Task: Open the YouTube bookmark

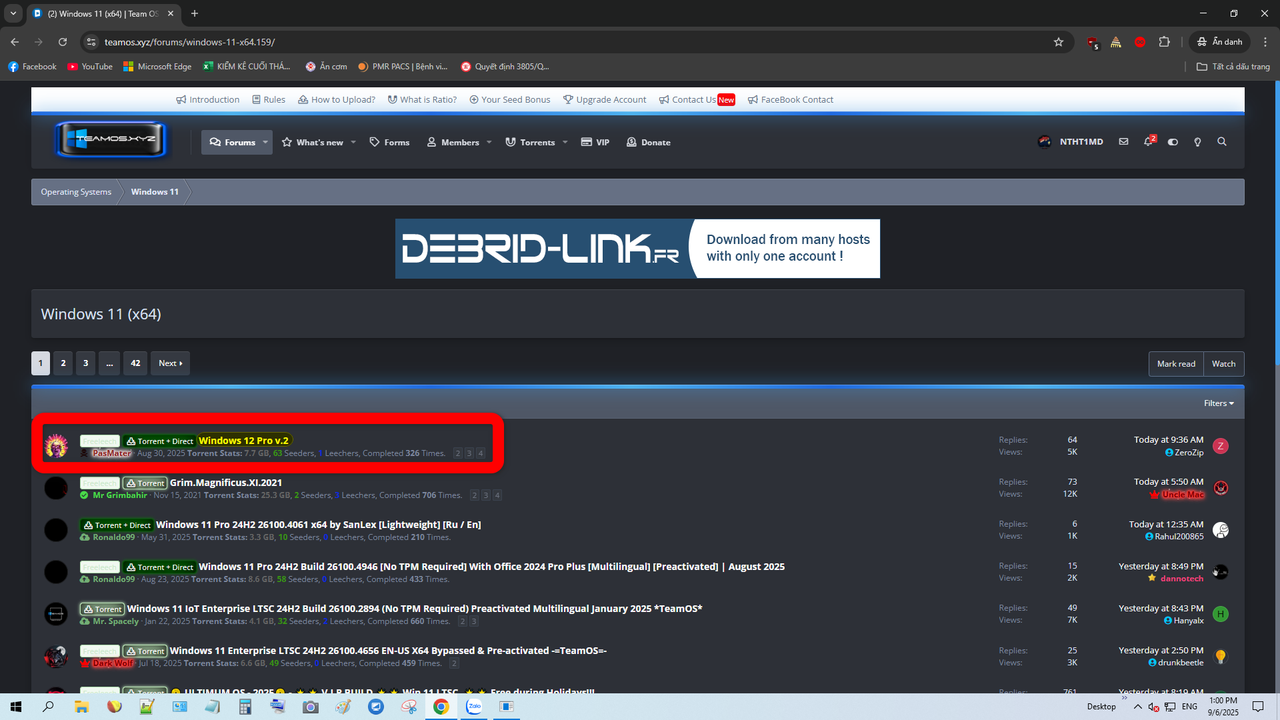Action: pyautogui.click(x=90, y=67)
